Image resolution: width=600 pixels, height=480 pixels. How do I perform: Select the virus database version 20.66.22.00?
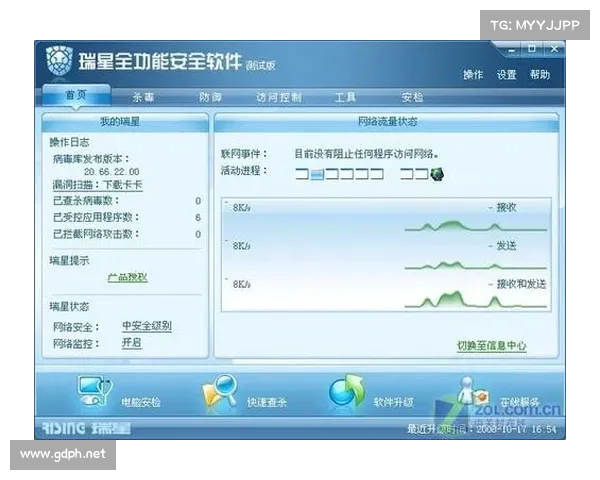pyautogui.click(x=112, y=171)
